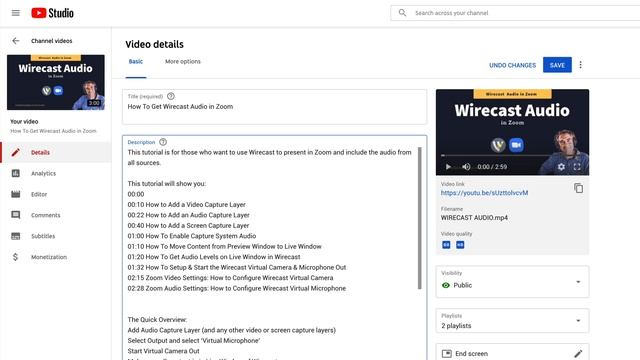Open the hamburger navigation menu
The height and width of the screenshot is (360, 640).
tap(16, 13)
